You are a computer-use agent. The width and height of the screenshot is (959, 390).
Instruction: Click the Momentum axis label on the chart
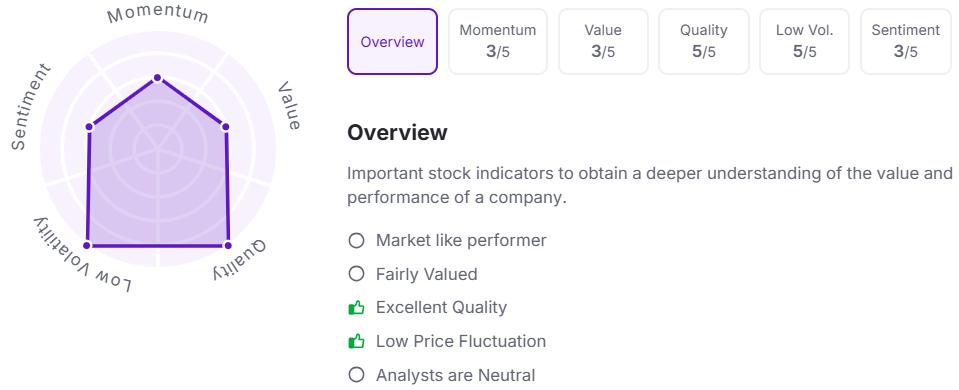point(158,15)
